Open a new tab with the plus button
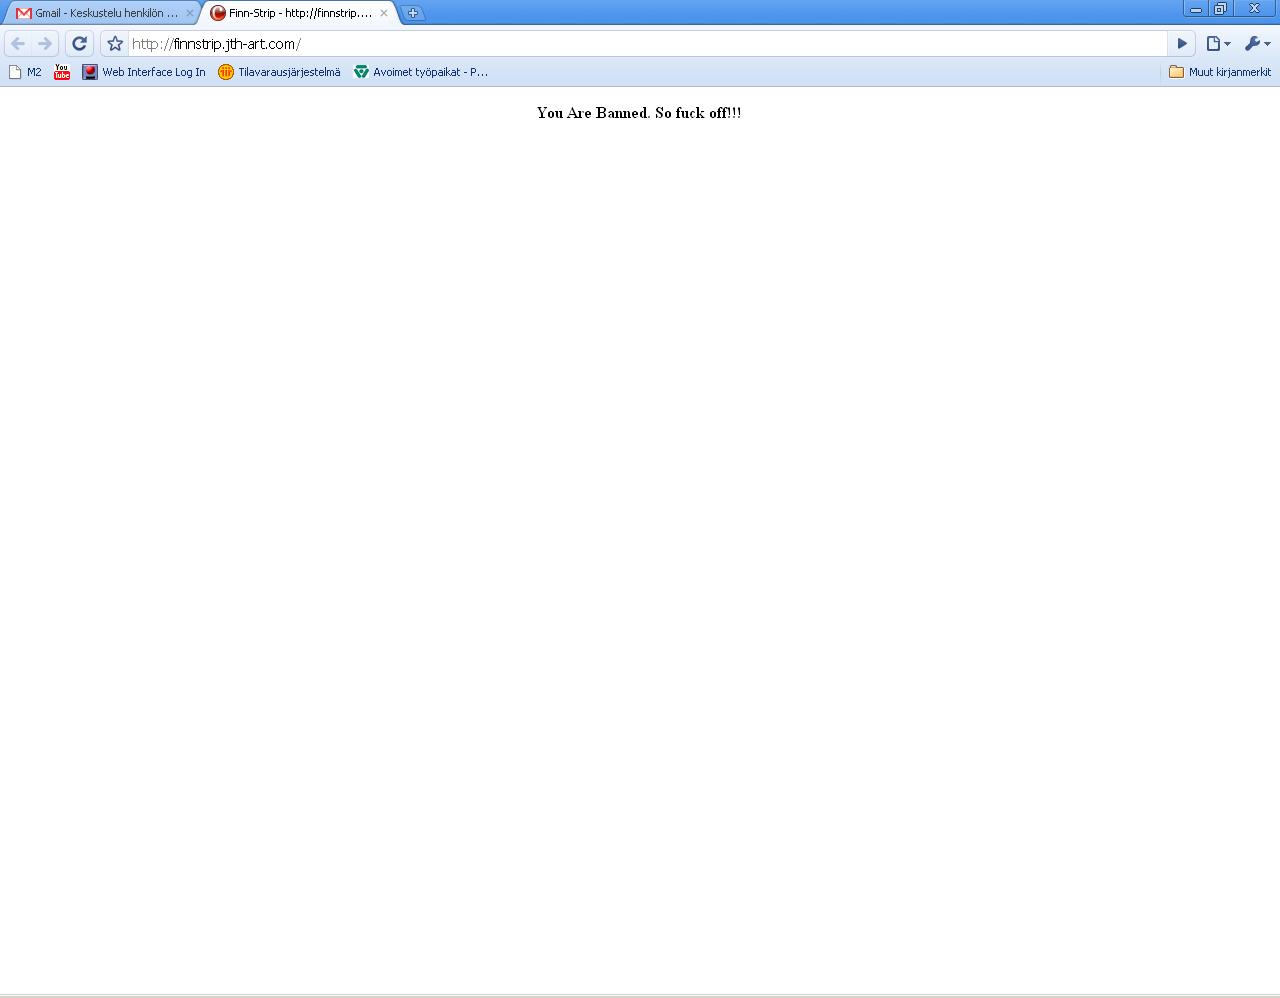1280x998 pixels. [413, 13]
